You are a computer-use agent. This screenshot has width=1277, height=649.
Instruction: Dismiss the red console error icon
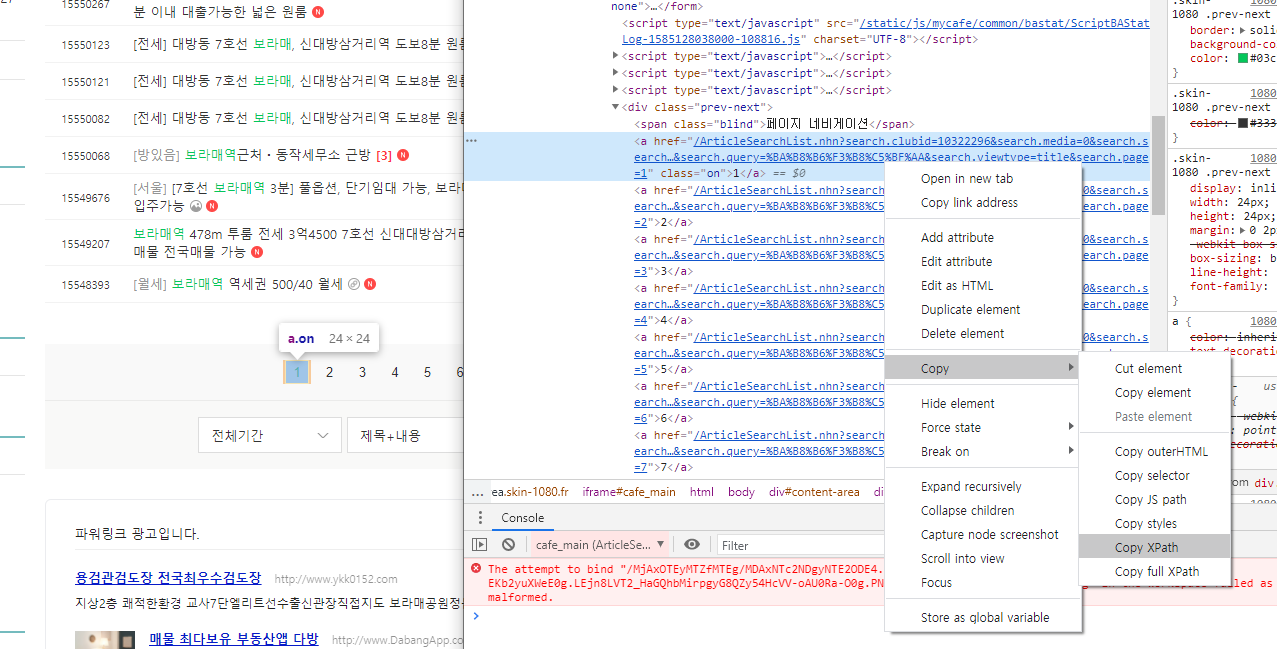pos(476,568)
